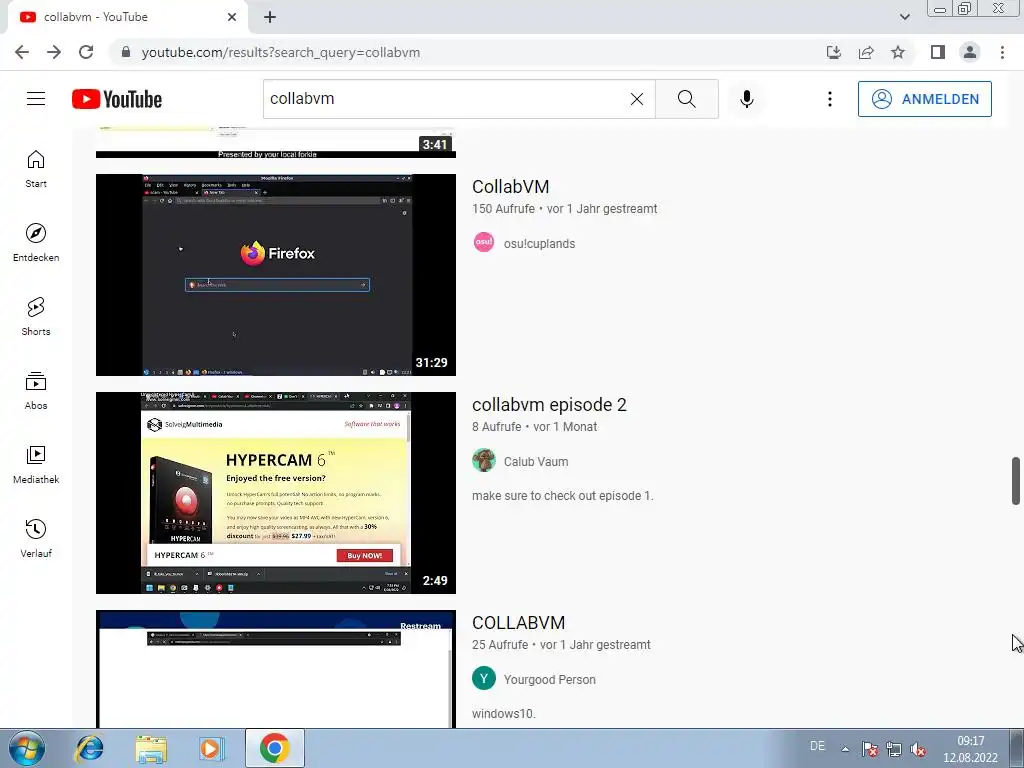
Task: Click Yourgood Person channel avatar
Action: pos(484,679)
